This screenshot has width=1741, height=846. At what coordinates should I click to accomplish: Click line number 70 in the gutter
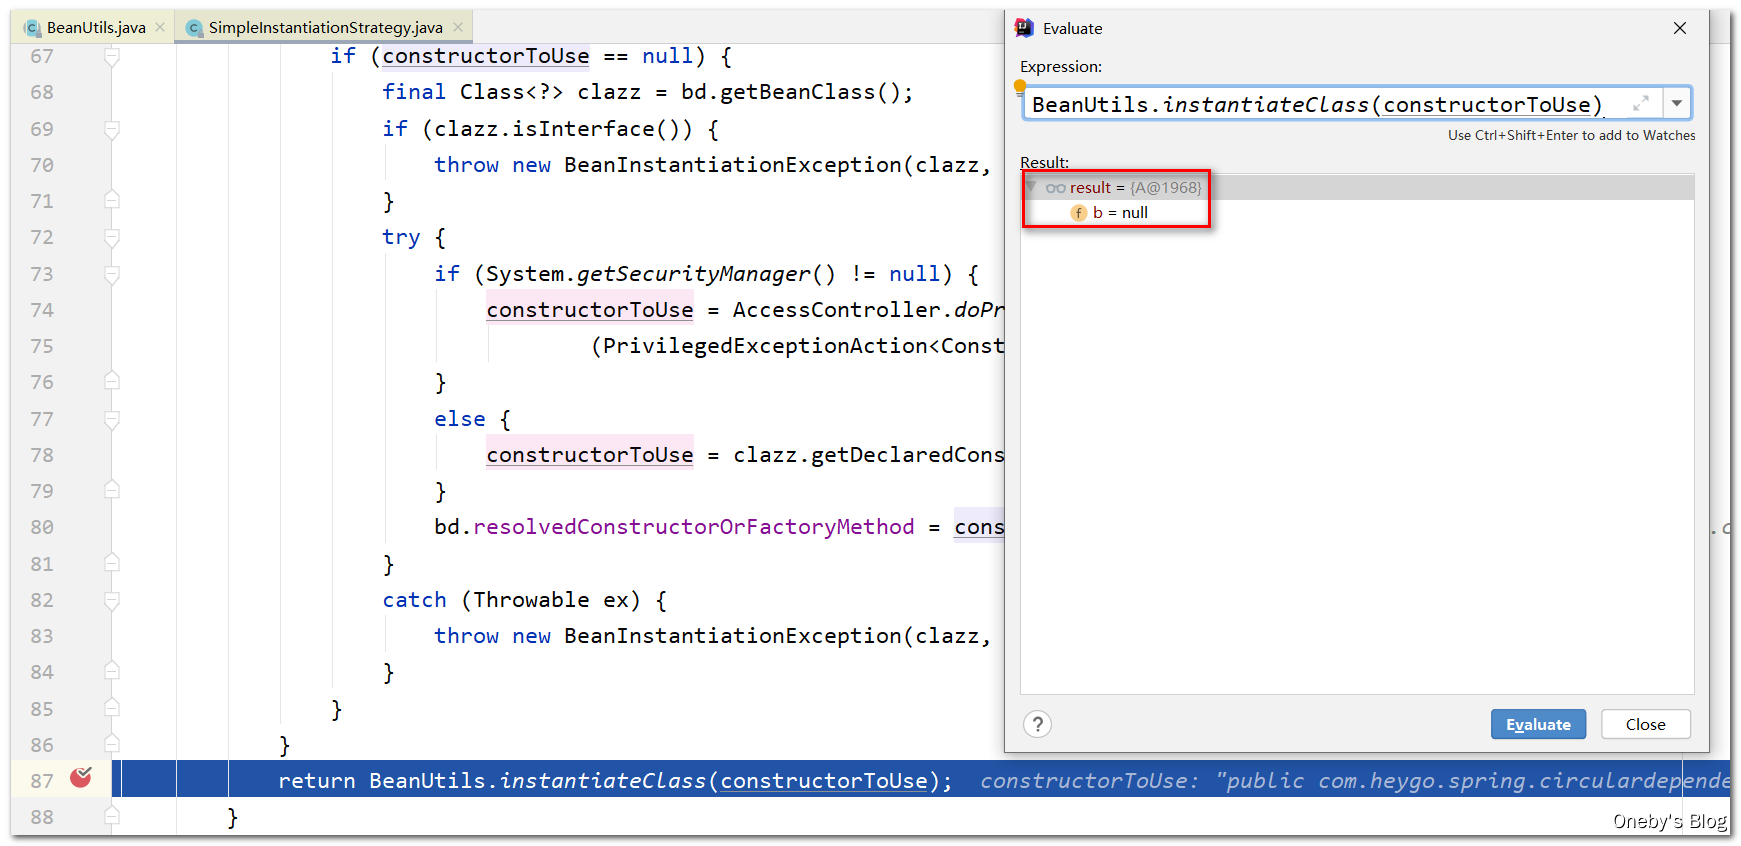42,165
